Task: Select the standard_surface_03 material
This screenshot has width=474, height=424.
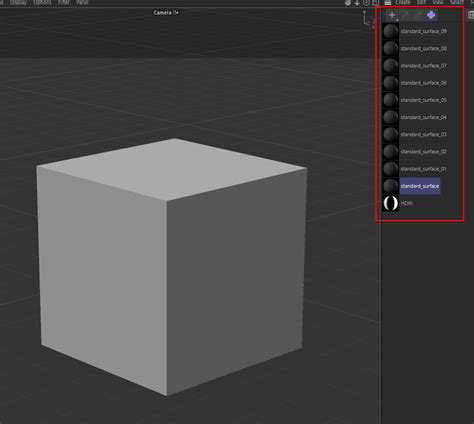Action: (424, 134)
